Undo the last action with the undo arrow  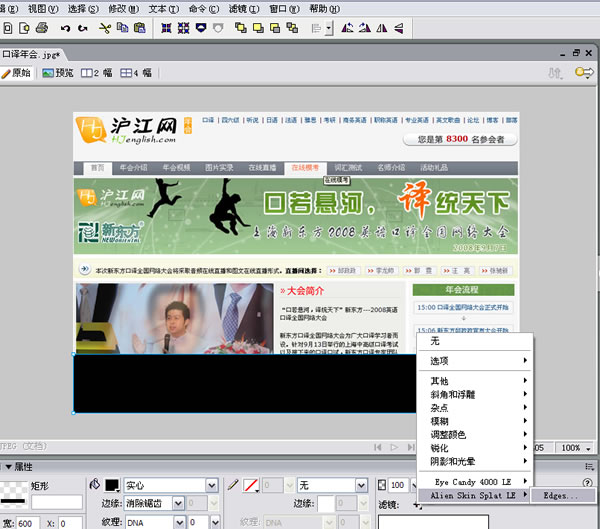pos(65,28)
